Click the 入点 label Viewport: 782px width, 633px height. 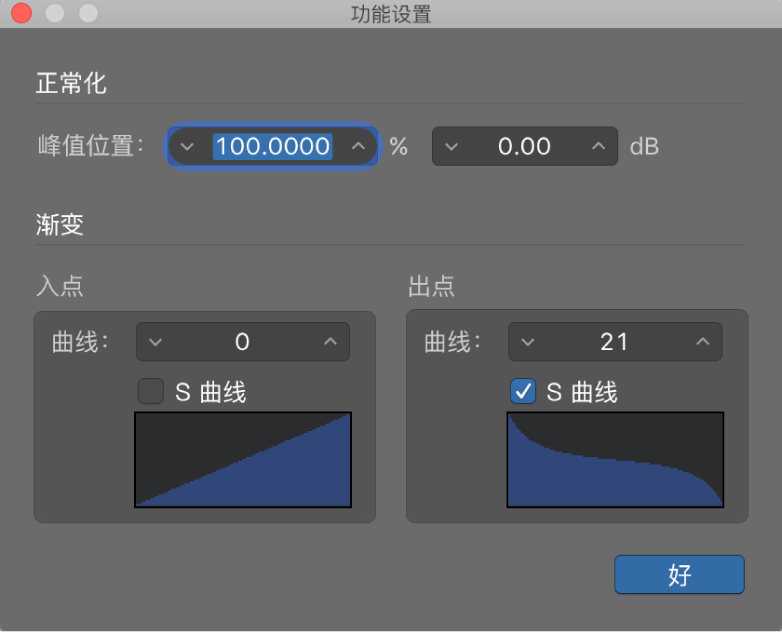pos(59,286)
